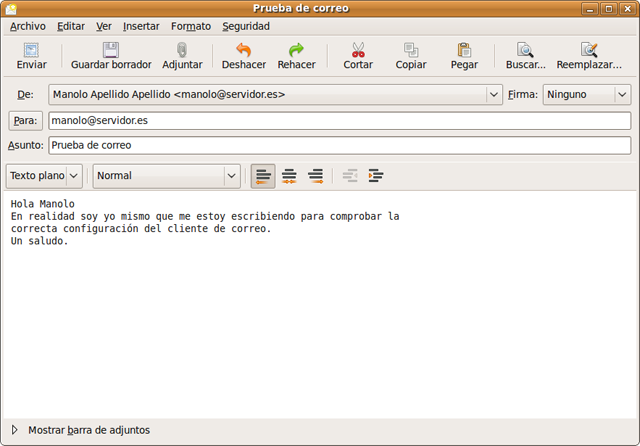Click the Para recipient button

tap(24, 120)
